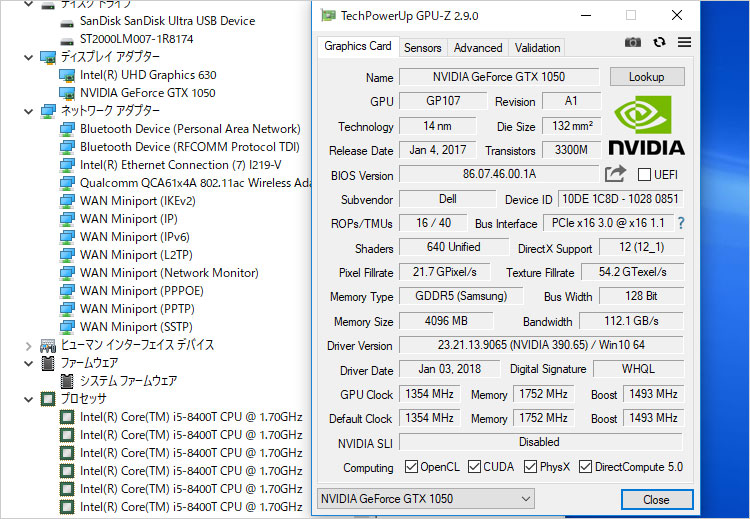Open the Advanced tab
The width and height of the screenshot is (750, 519).
pyautogui.click(x=478, y=47)
